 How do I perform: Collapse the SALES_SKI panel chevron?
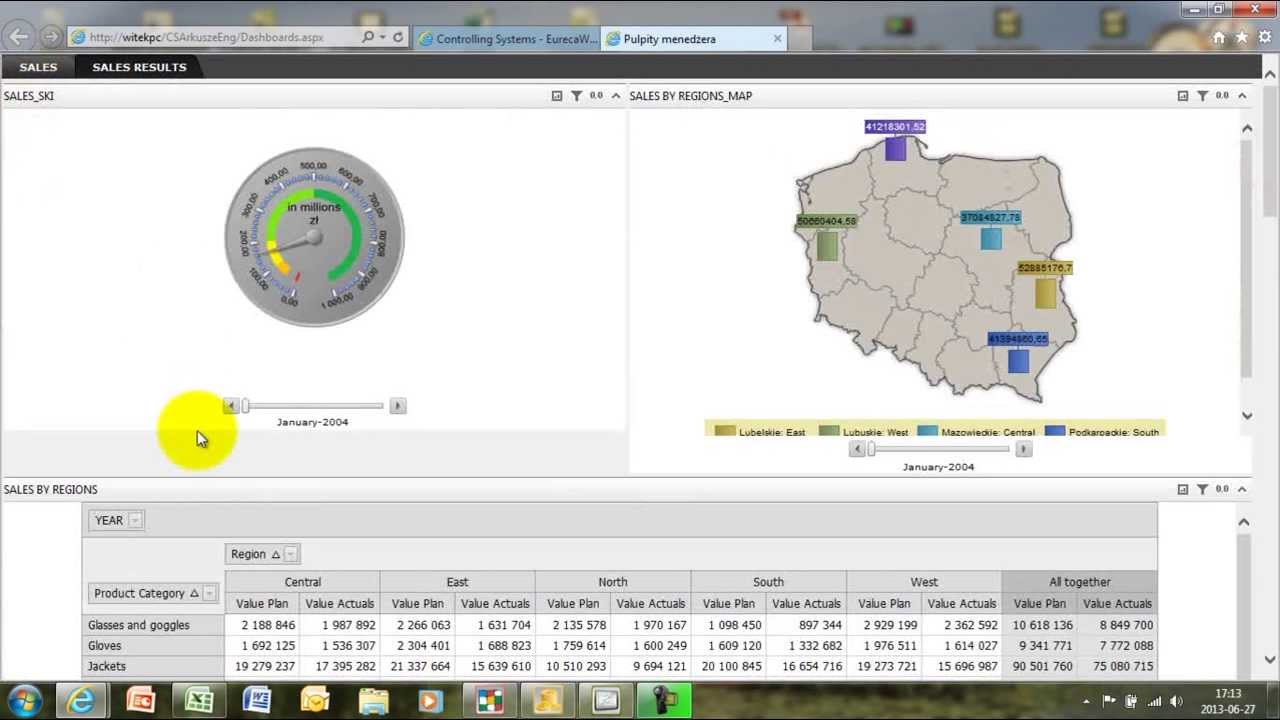point(616,95)
